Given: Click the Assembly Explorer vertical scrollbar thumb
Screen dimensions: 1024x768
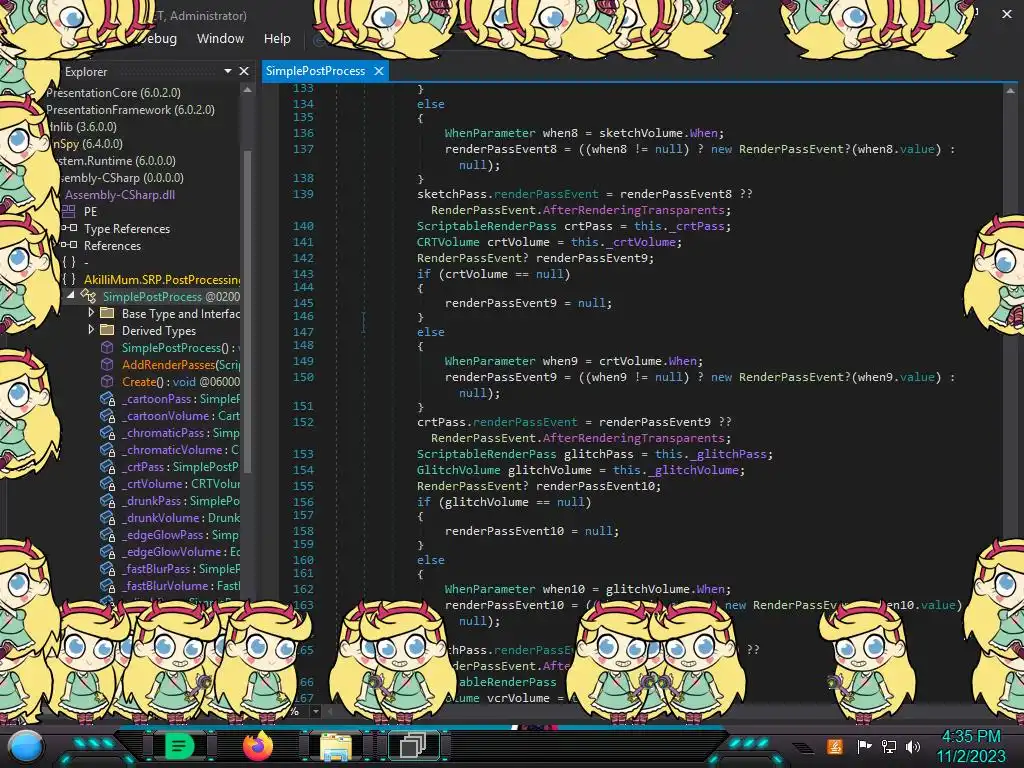Looking at the screenshot, I should (x=248, y=310).
